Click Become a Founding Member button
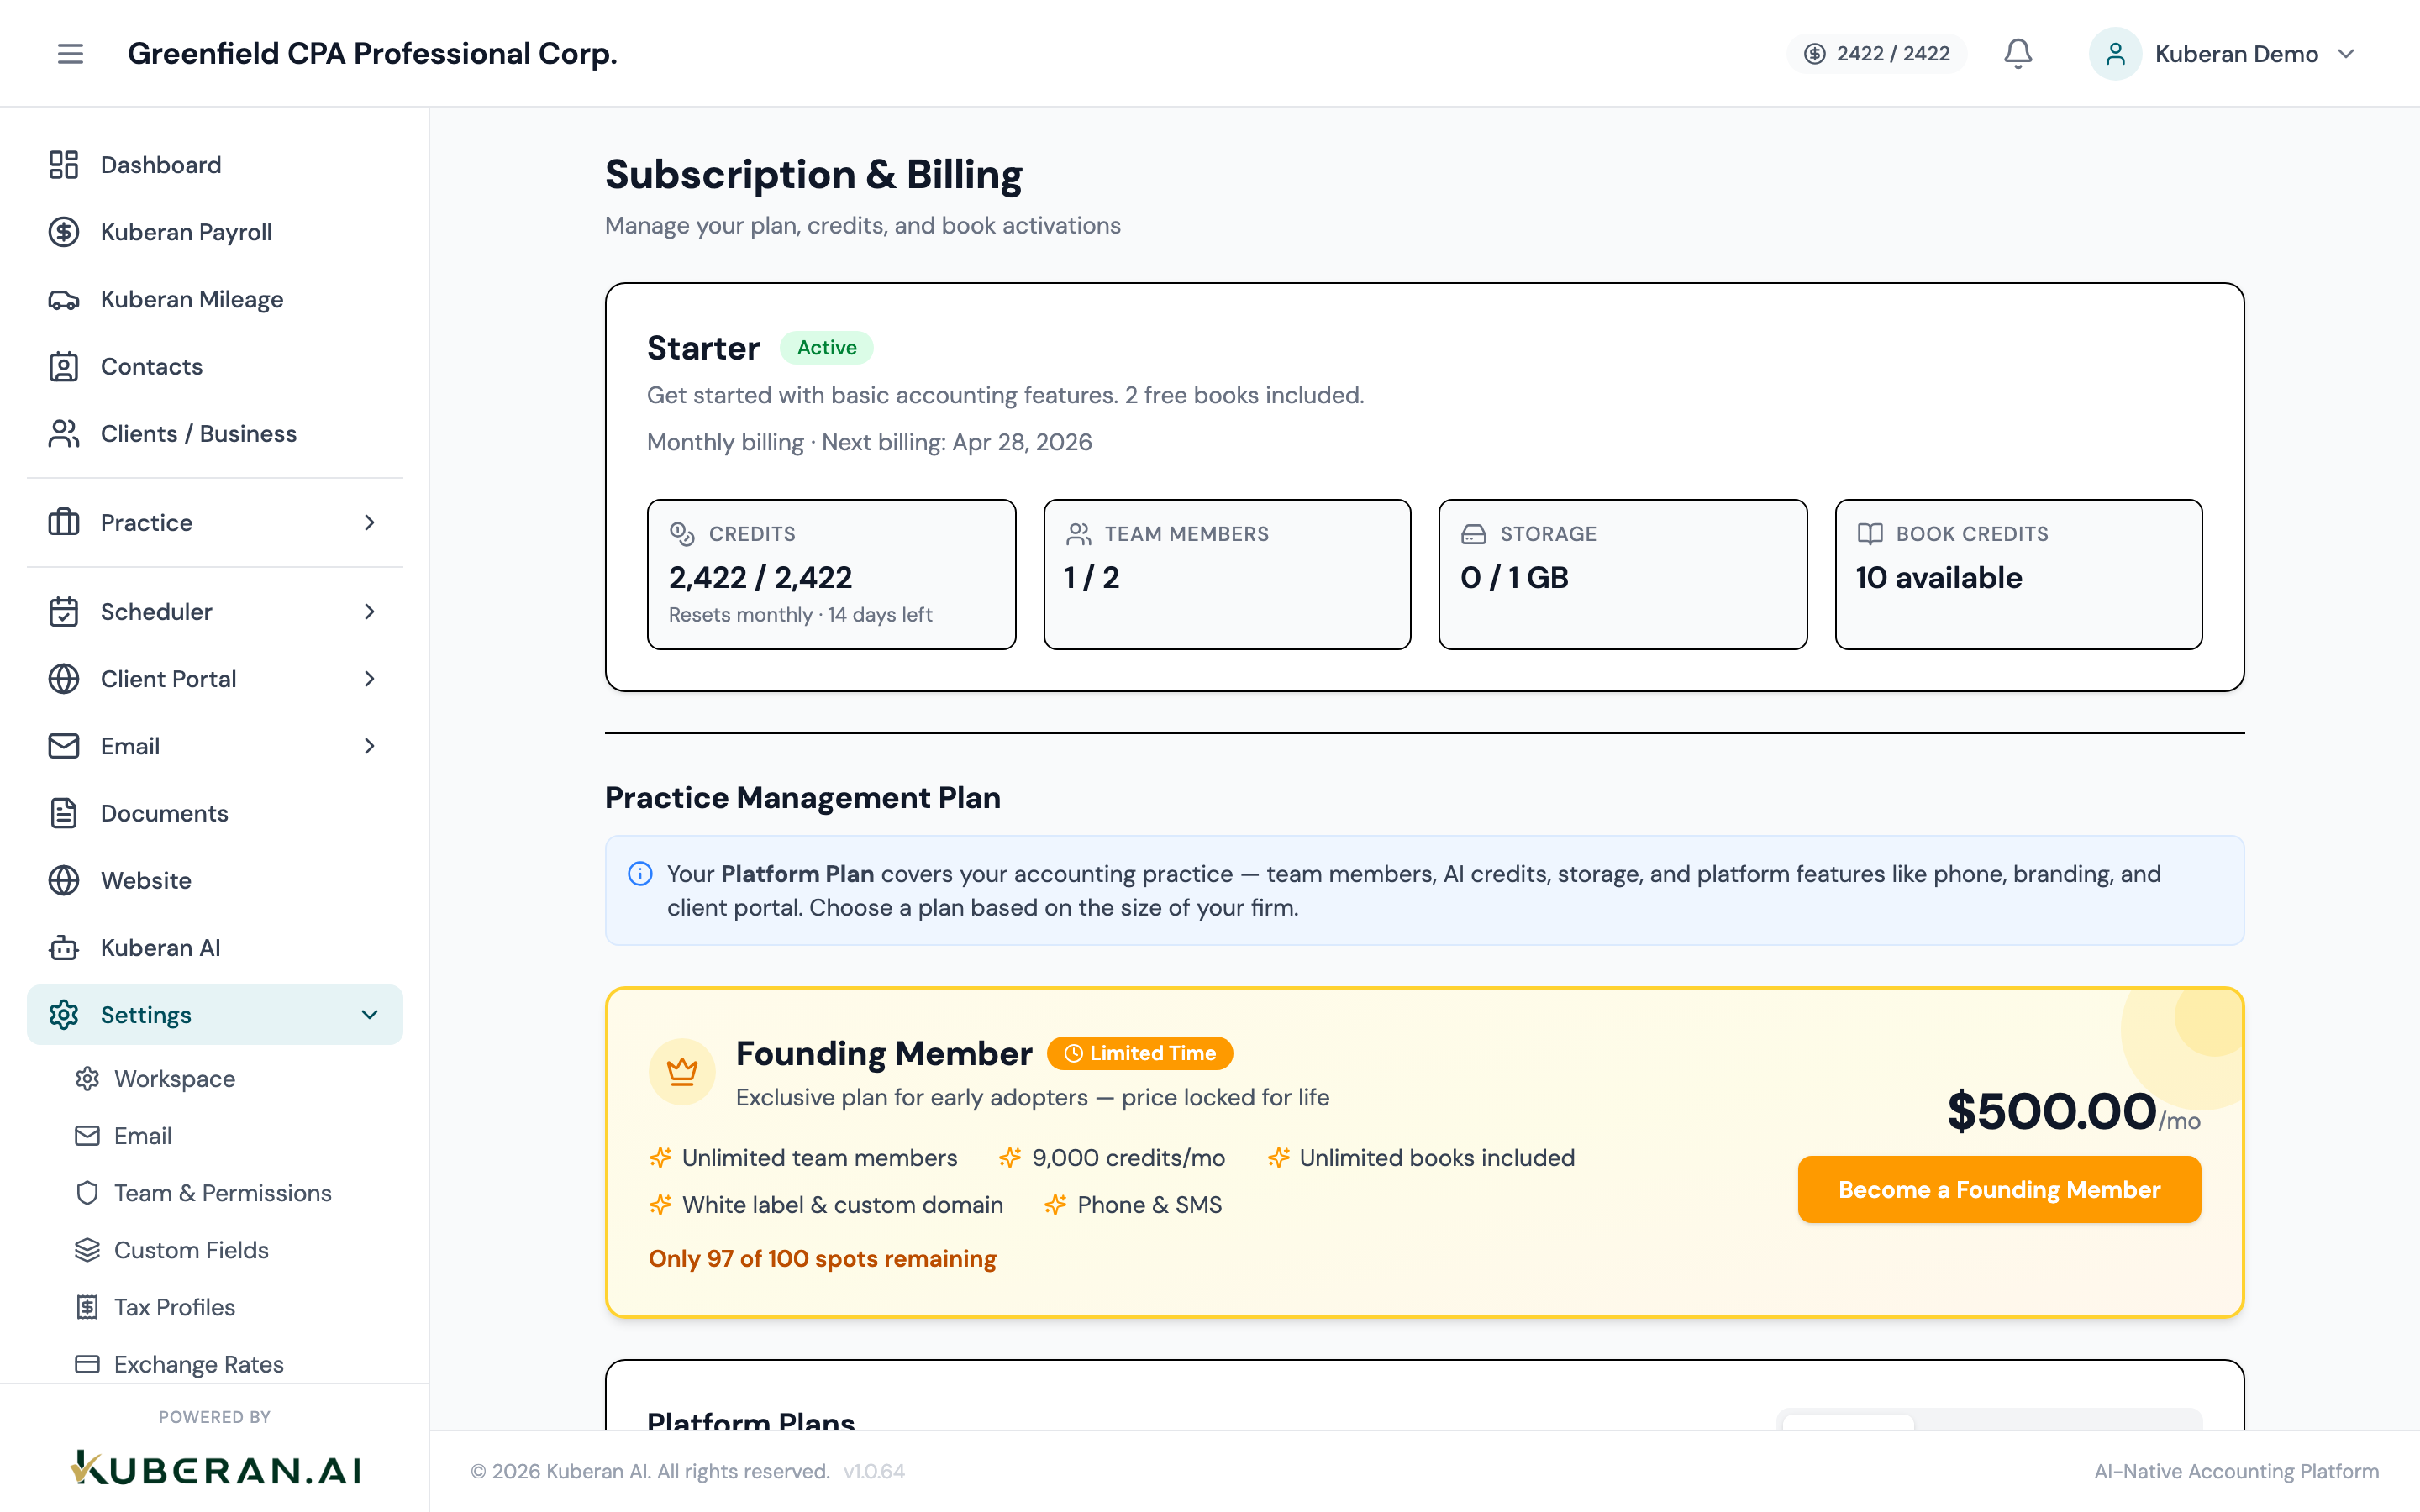The height and width of the screenshot is (1512, 2420). pyautogui.click(x=1999, y=1190)
